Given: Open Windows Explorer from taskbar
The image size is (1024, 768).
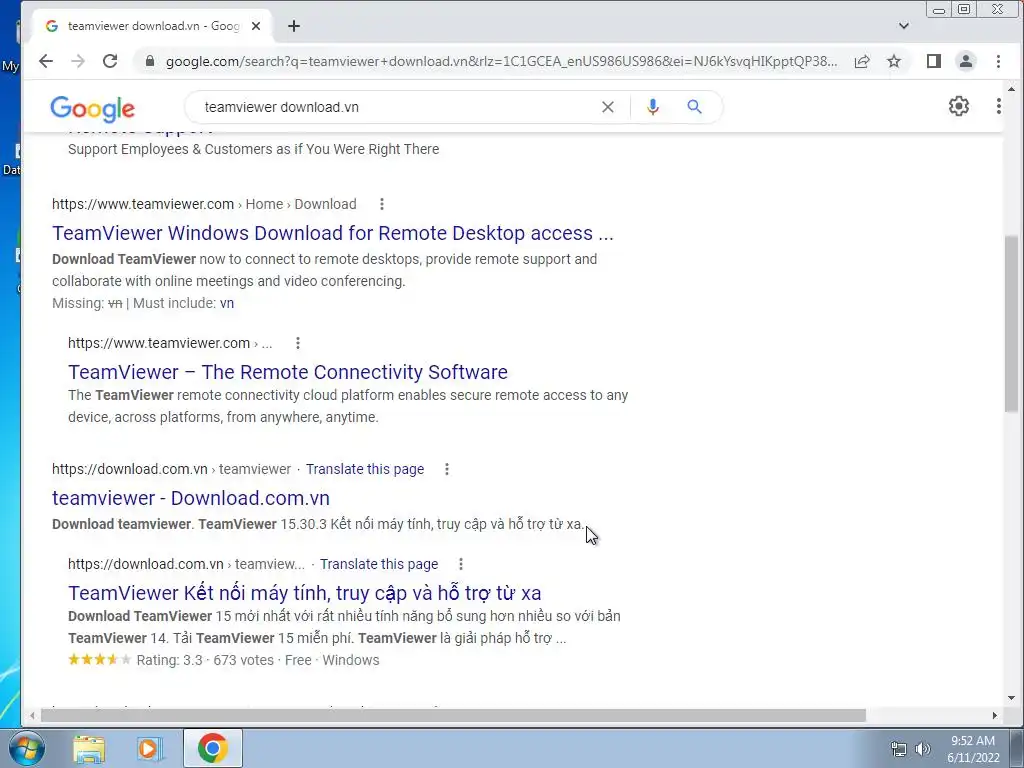Looking at the screenshot, I should (89, 748).
